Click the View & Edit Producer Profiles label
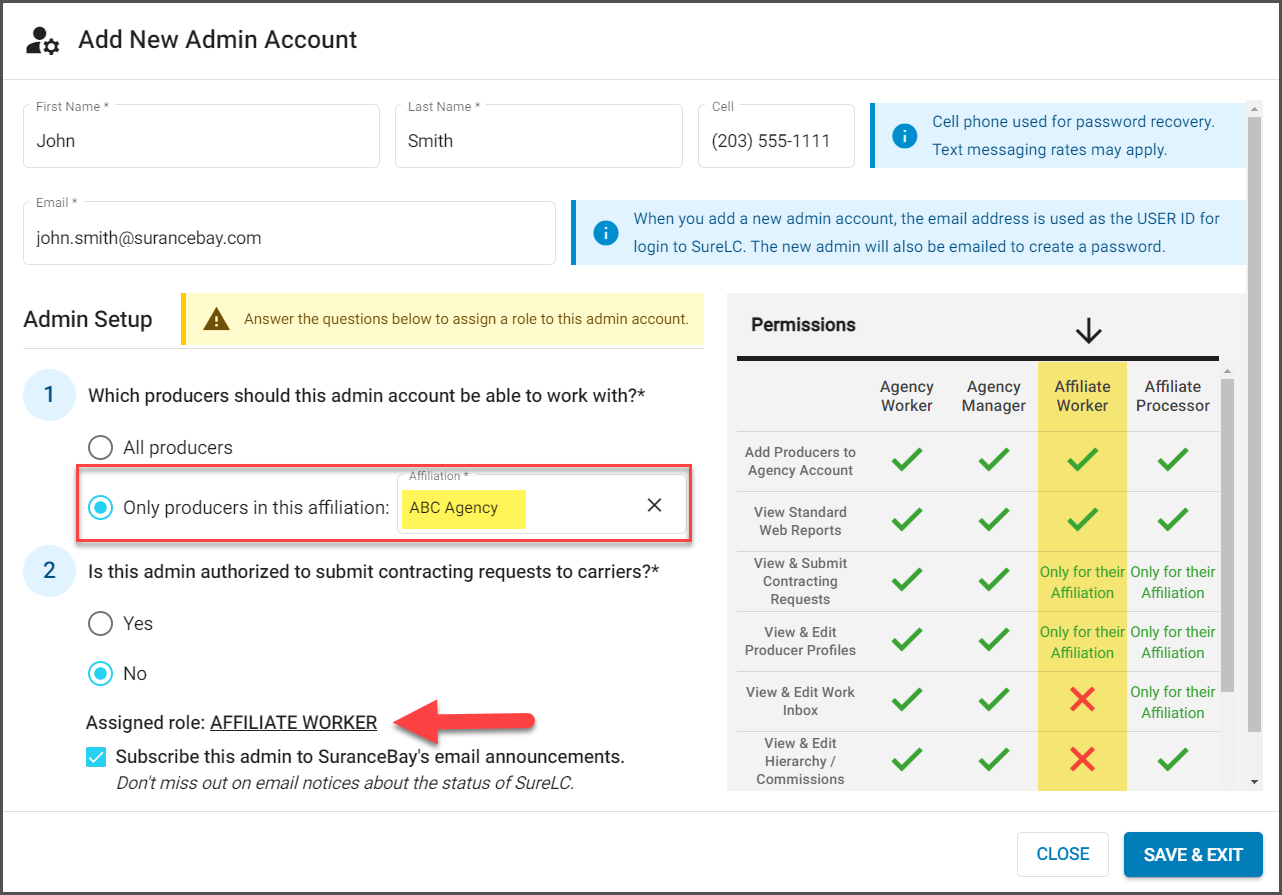 pyautogui.click(x=800, y=641)
